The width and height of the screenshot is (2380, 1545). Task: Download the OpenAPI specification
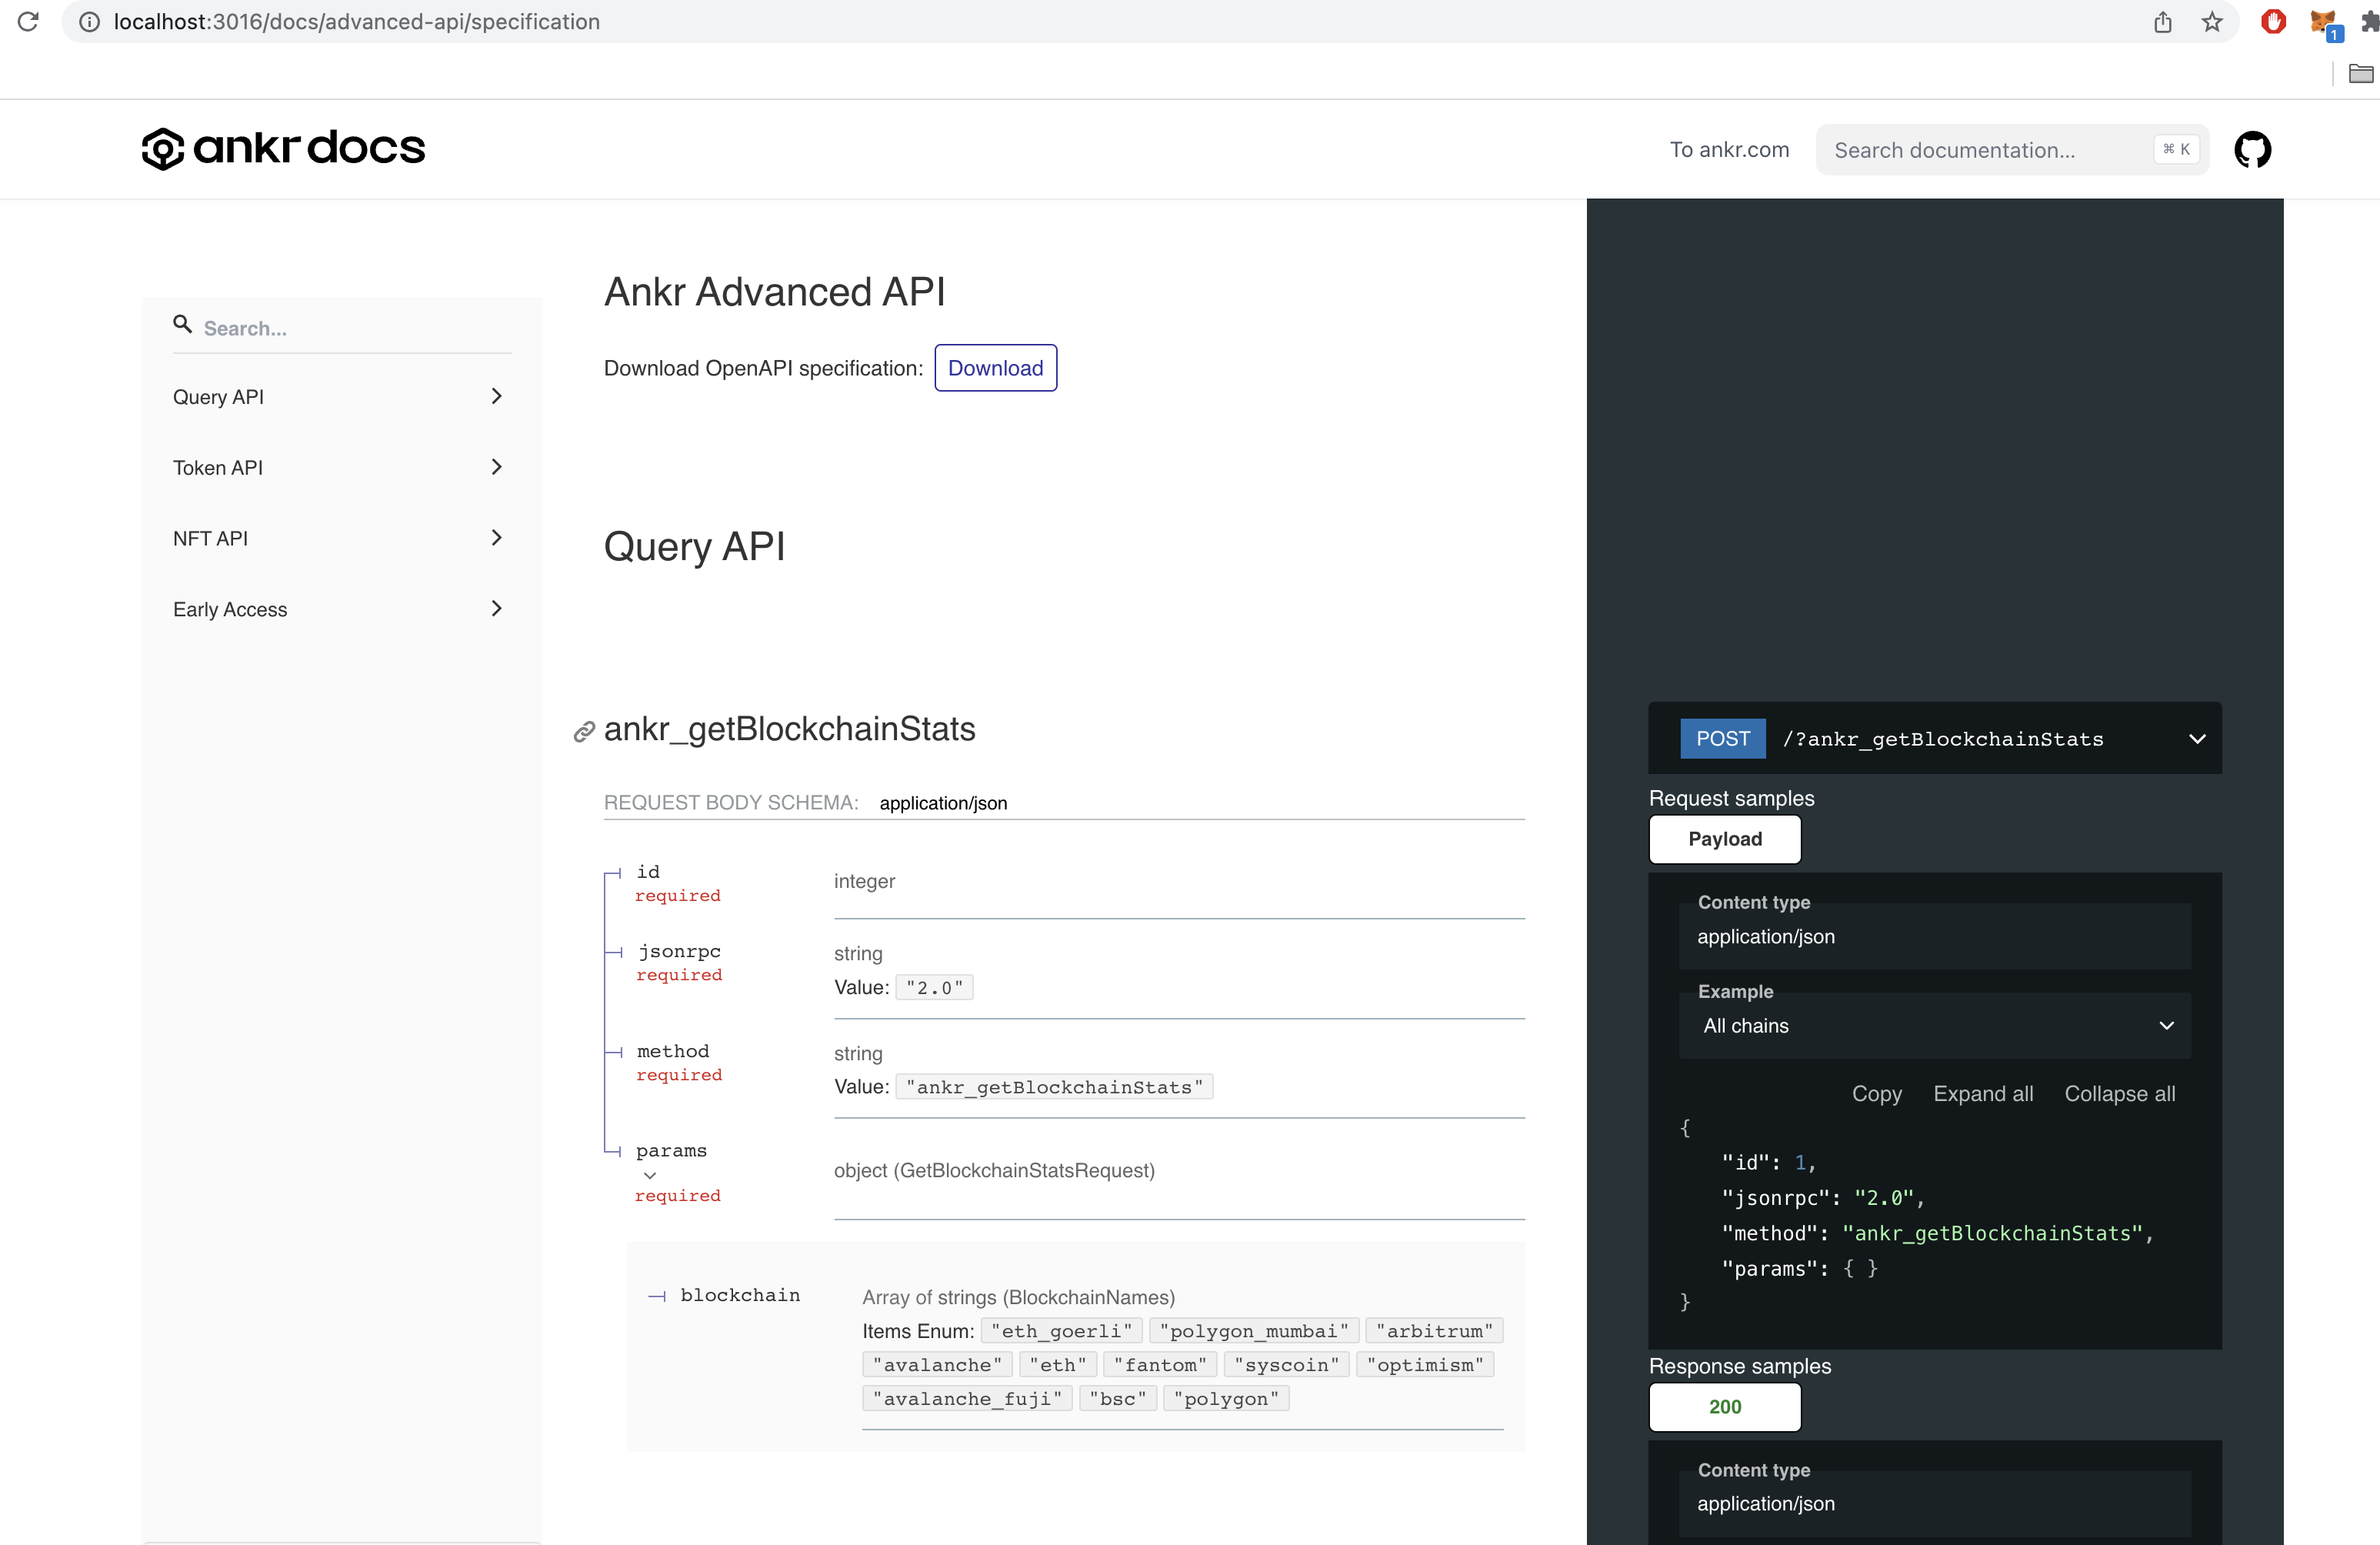pyautogui.click(x=995, y=367)
